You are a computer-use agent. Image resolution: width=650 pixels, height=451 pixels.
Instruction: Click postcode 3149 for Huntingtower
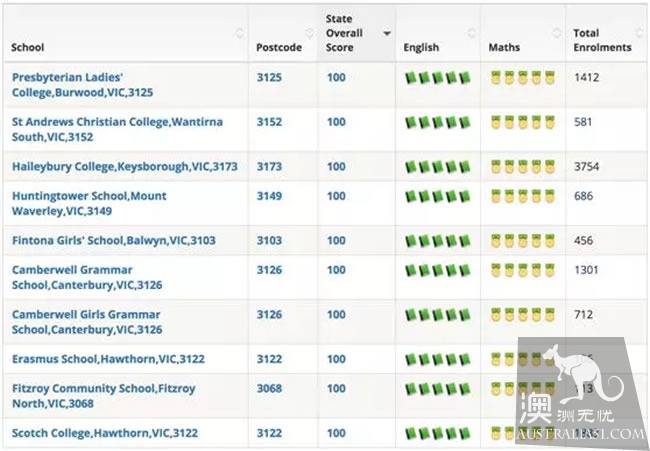point(269,196)
